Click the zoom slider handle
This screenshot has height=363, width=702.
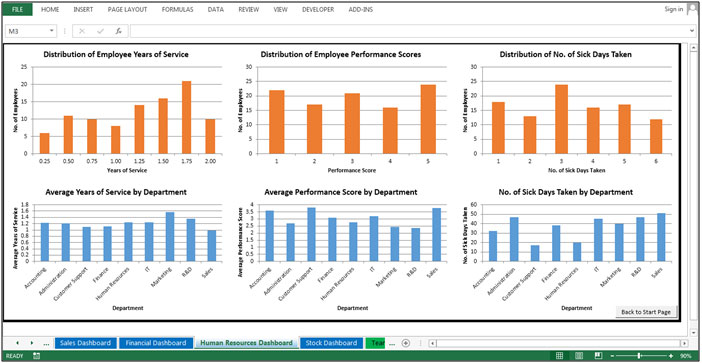tap(638, 355)
